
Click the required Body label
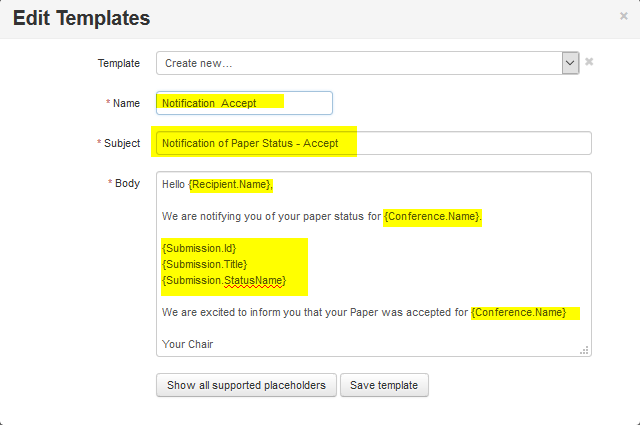click(x=127, y=183)
